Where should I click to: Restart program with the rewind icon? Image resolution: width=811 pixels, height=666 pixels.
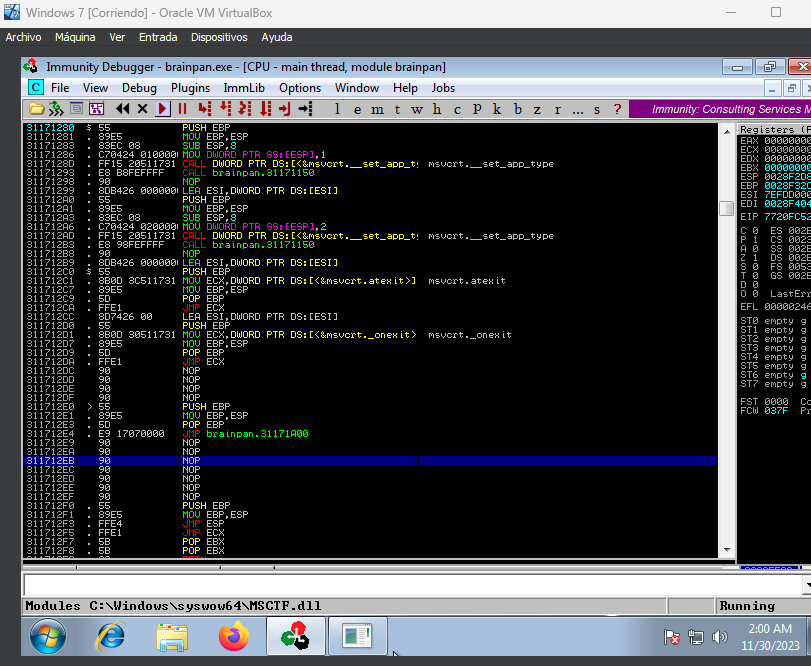click(x=123, y=109)
